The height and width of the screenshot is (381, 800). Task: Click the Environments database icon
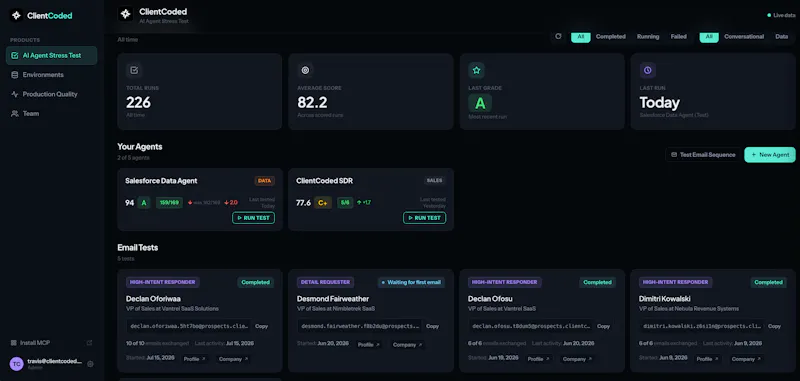pyautogui.click(x=15, y=75)
